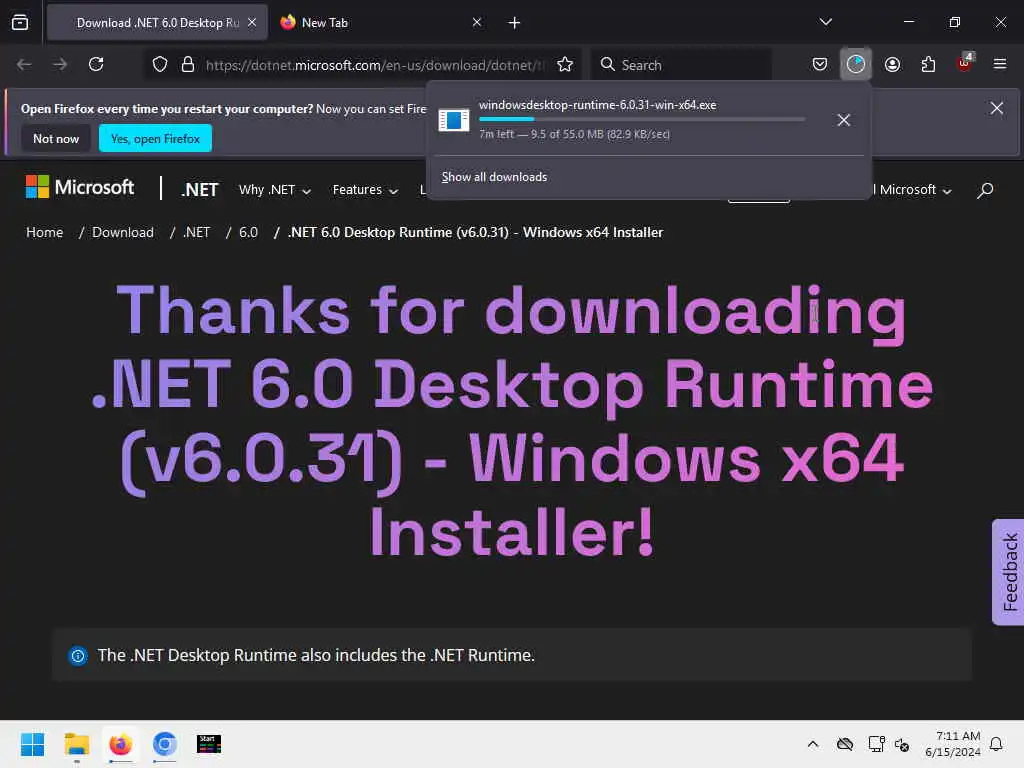The image size is (1024, 768).
Task: Expand the Why .NET menu
Action: click(x=275, y=190)
